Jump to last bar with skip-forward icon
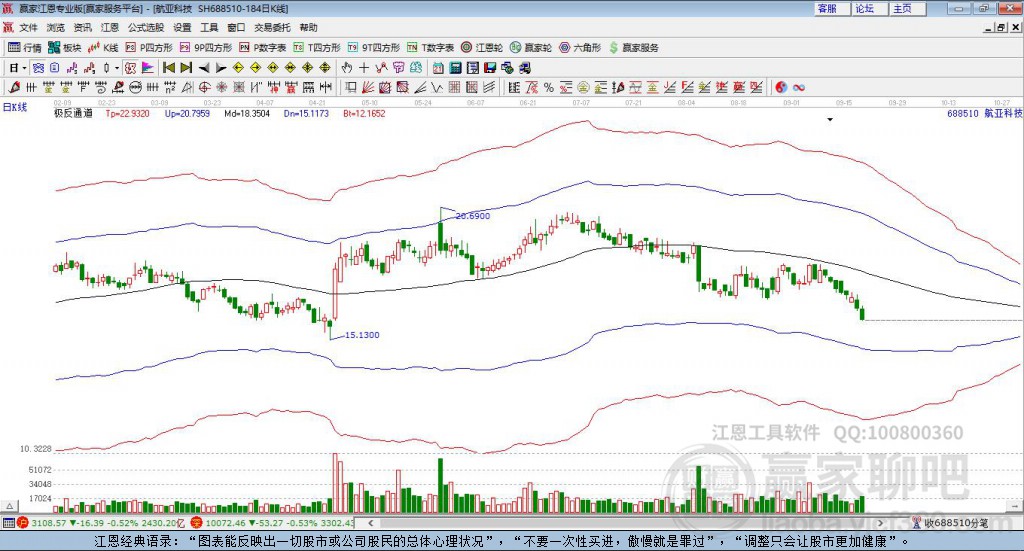Screen dimensions: 1024x551 (186, 68)
